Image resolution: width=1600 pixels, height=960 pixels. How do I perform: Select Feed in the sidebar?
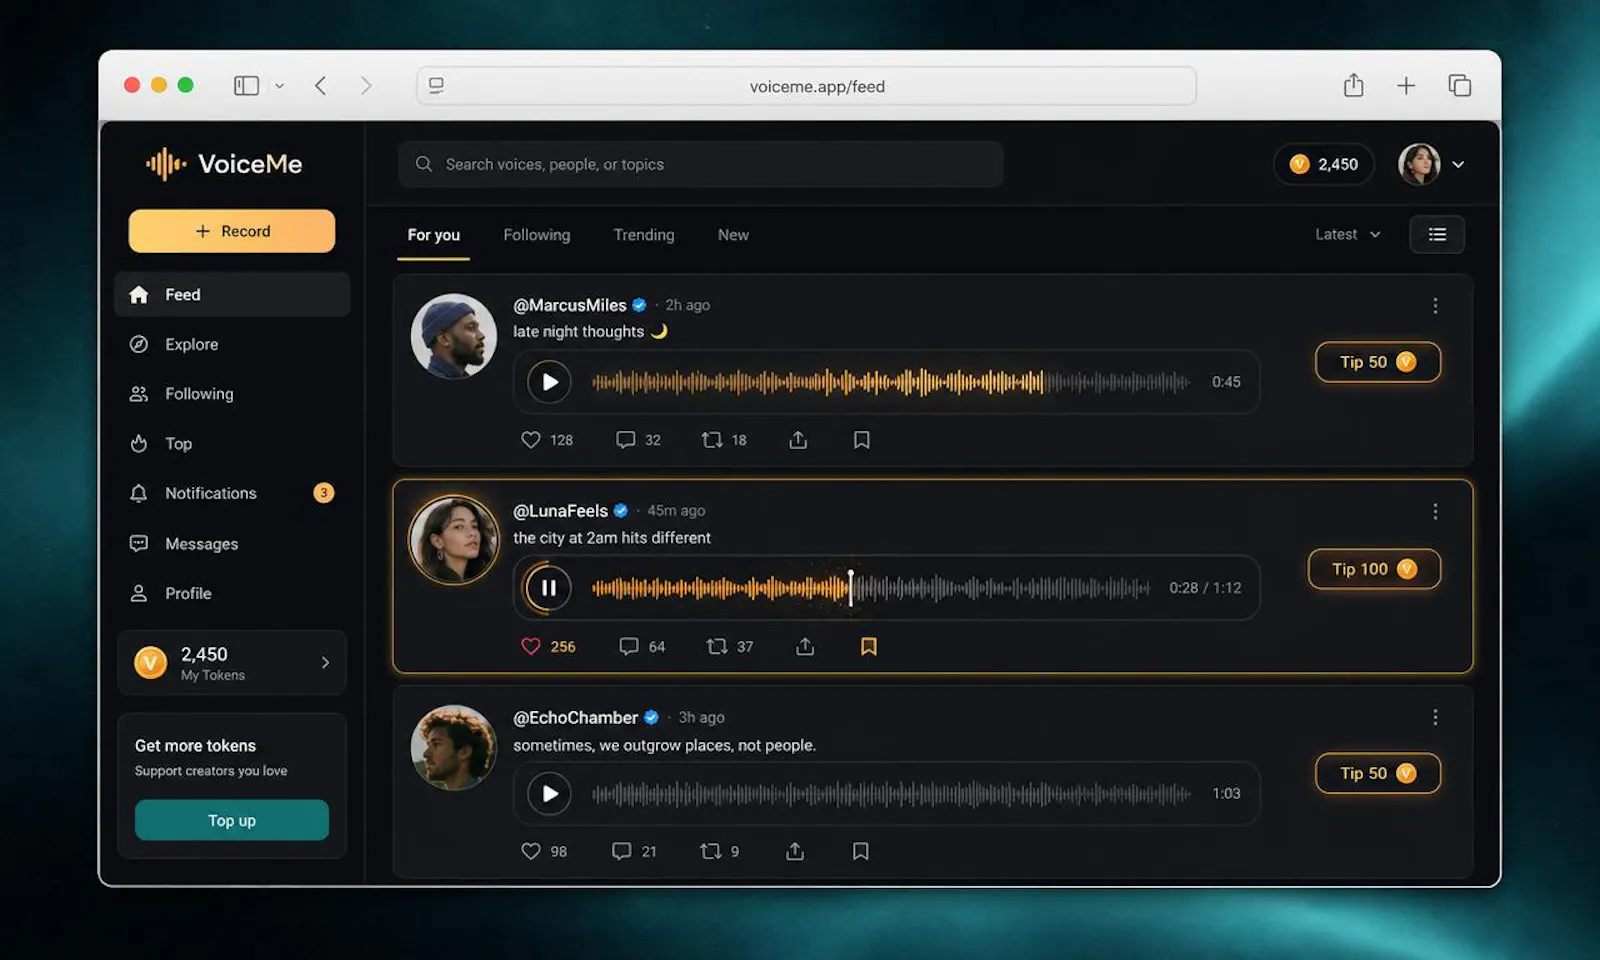232,294
